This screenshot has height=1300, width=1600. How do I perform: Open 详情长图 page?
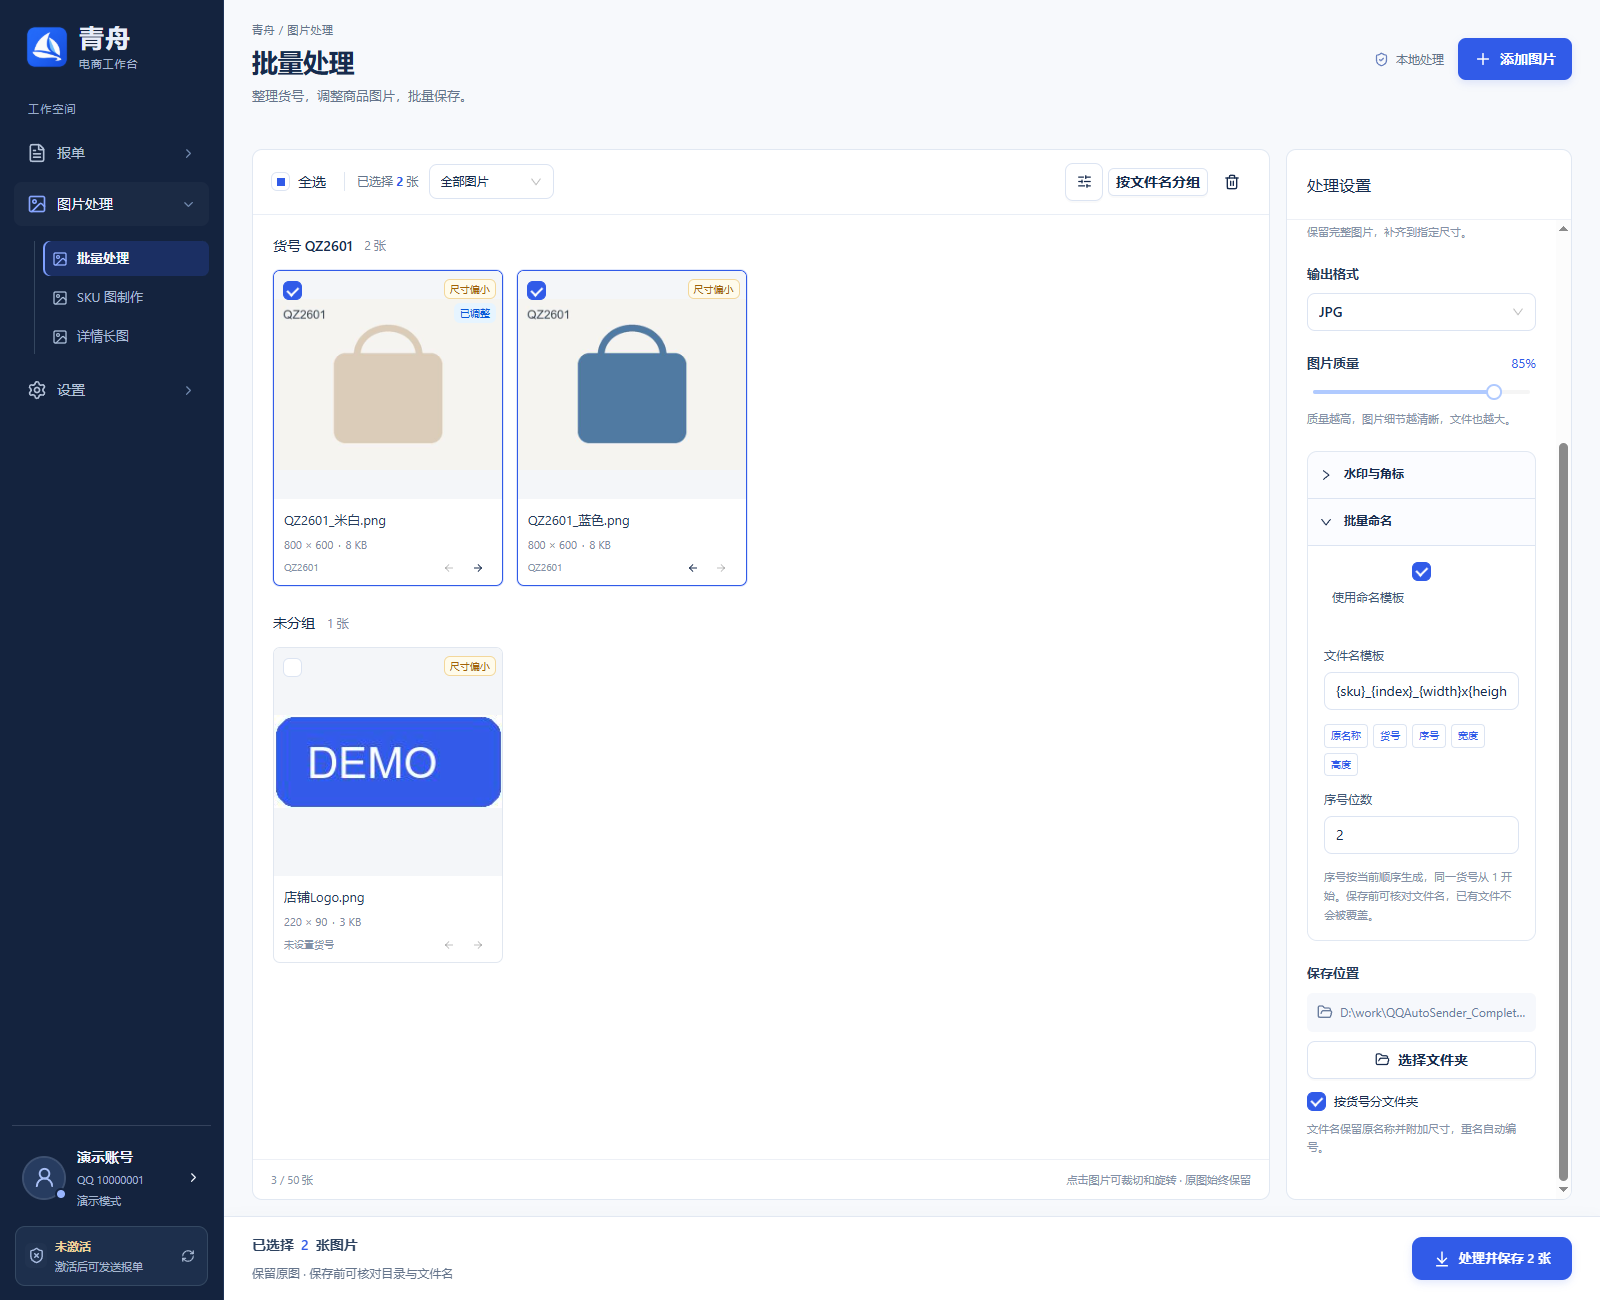pos(126,337)
